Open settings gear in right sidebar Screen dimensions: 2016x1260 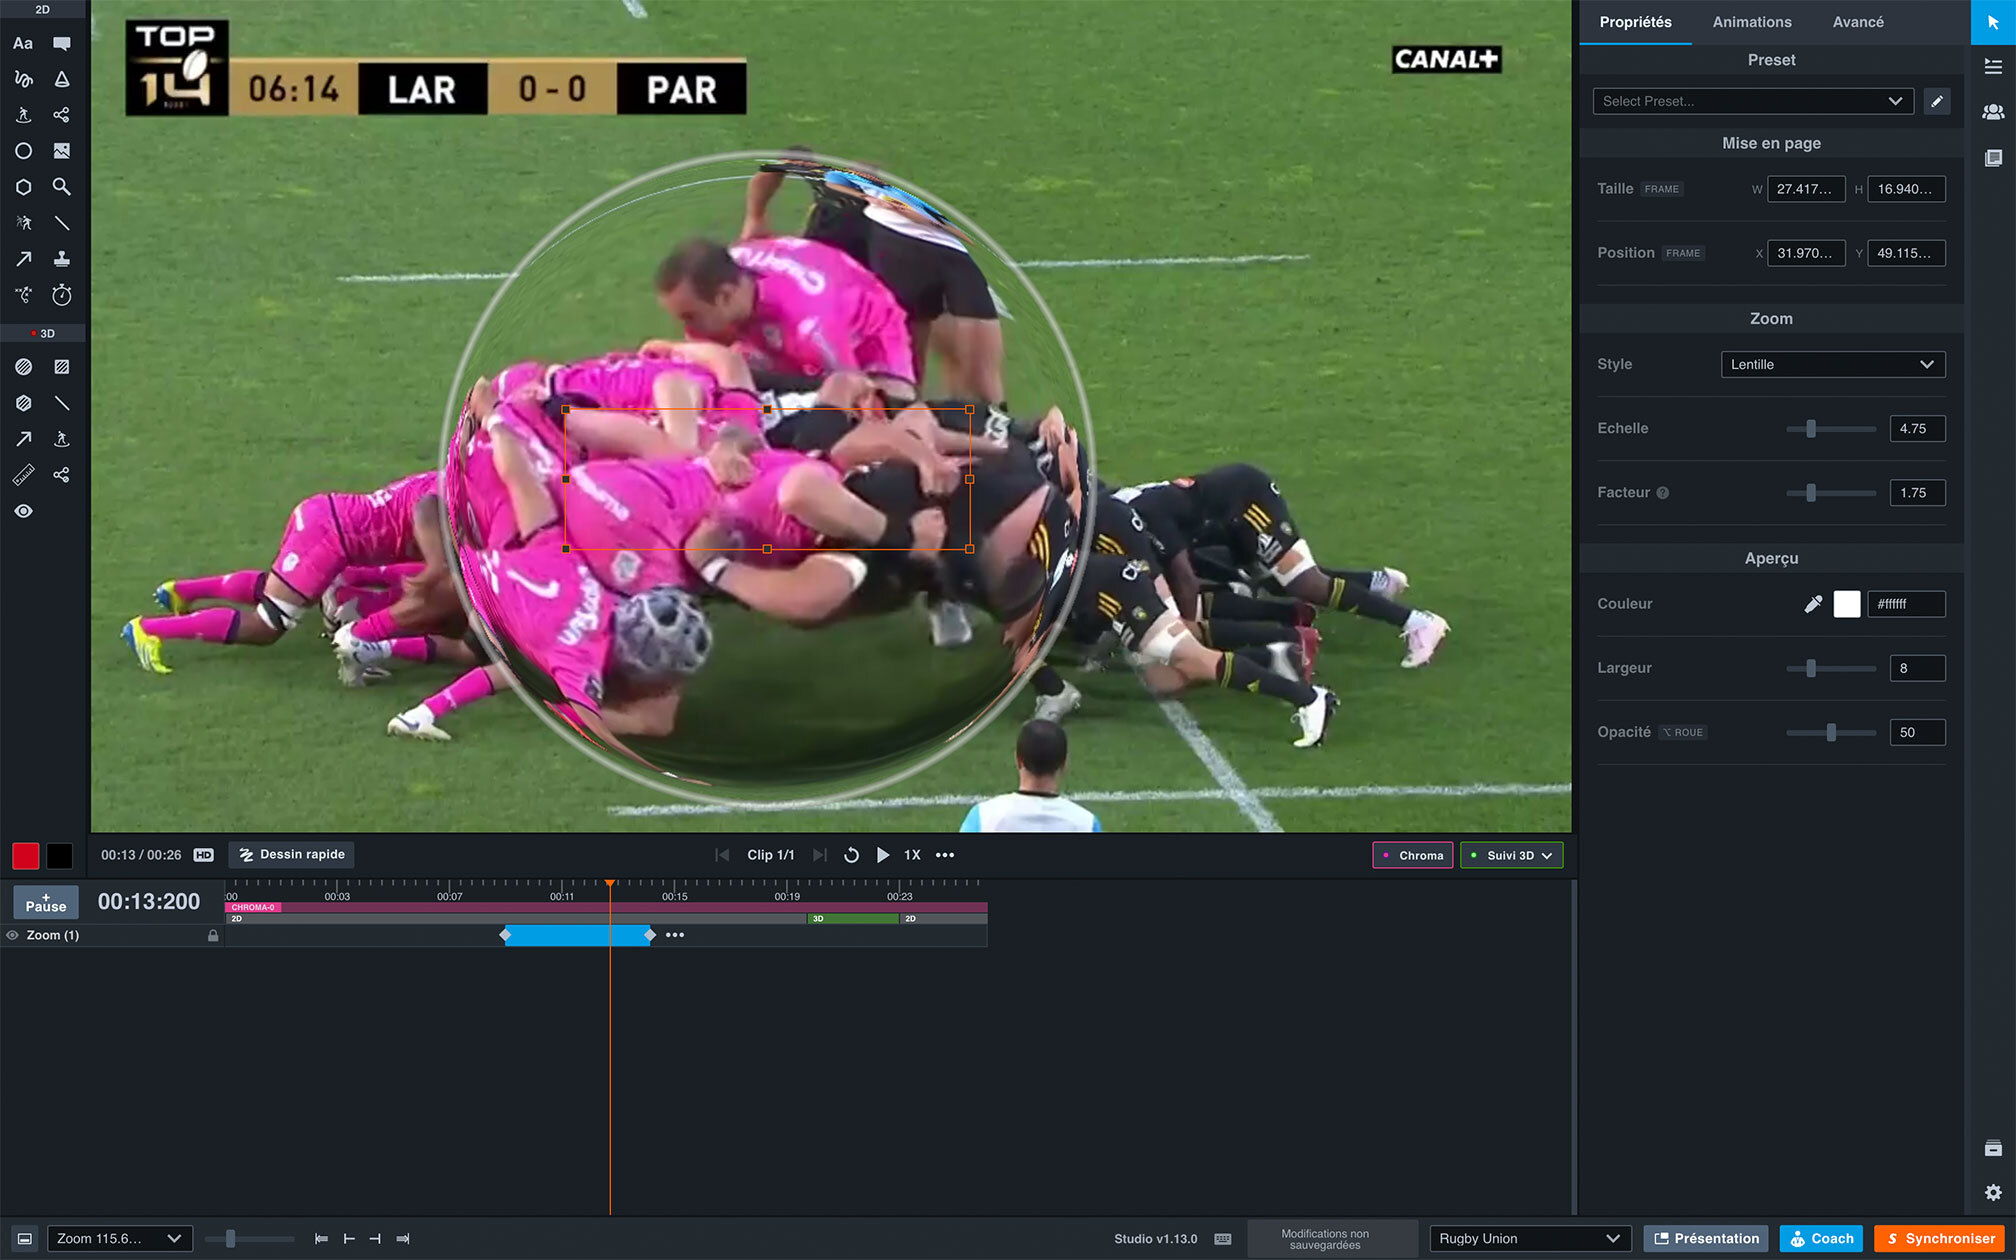pyautogui.click(x=1993, y=1192)
